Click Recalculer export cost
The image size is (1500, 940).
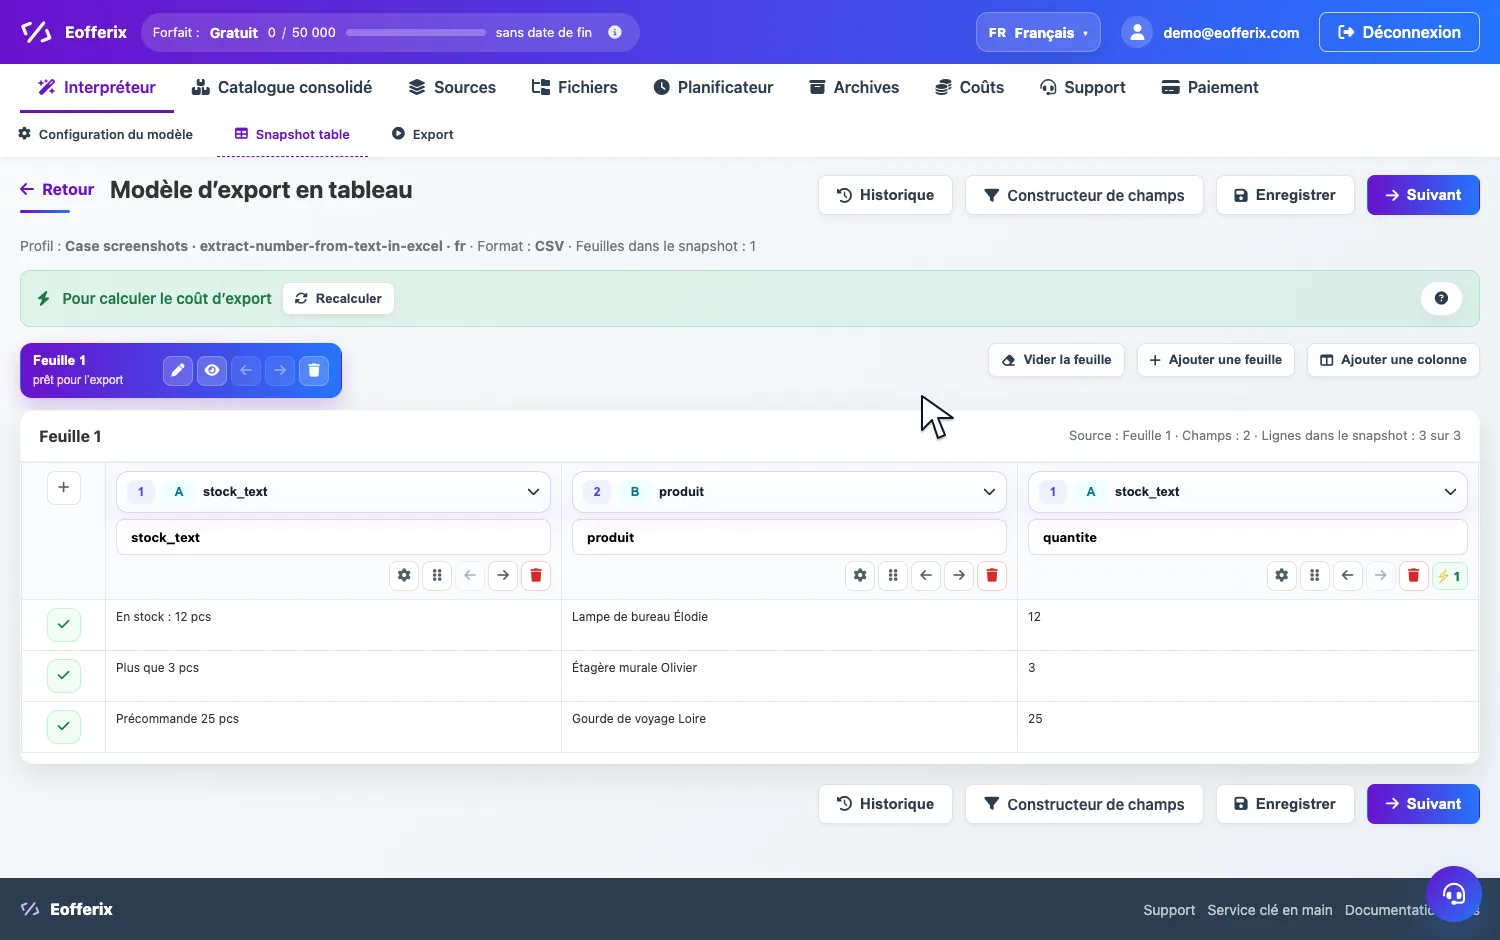[x=338, y=298]
